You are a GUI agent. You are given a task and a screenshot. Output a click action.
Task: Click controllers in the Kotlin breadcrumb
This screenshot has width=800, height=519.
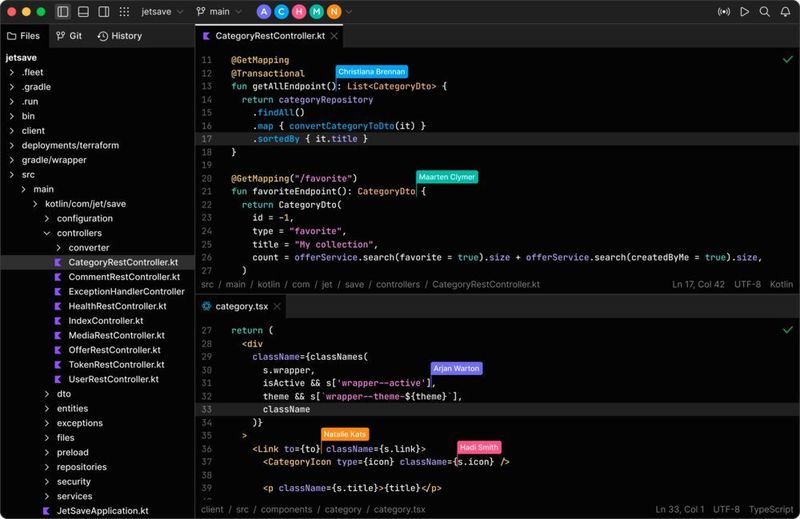[398, 284]
